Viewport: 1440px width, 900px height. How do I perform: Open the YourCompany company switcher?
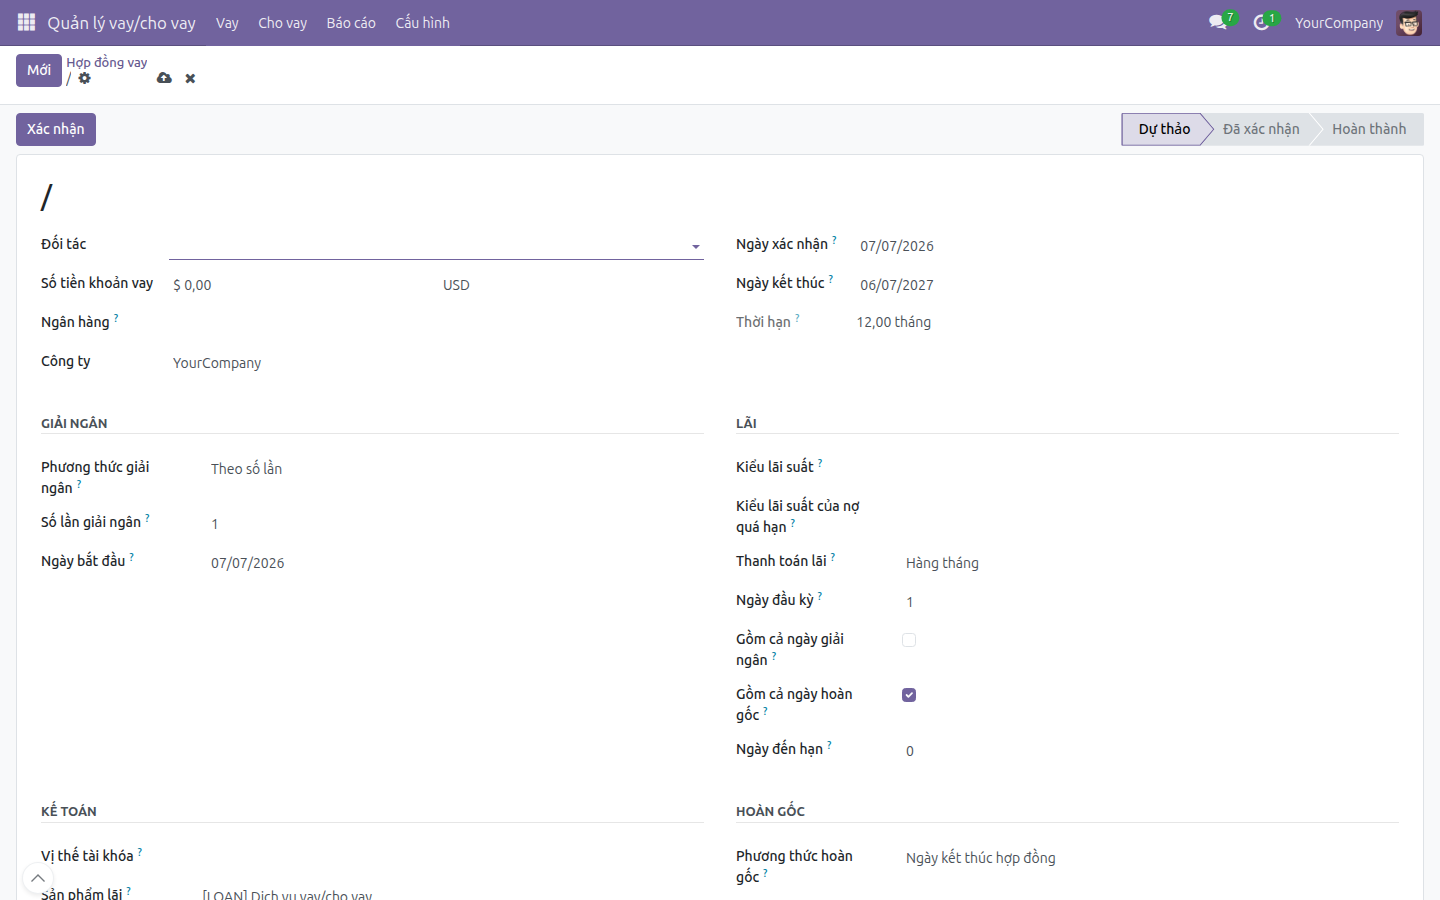[1339, 23]
